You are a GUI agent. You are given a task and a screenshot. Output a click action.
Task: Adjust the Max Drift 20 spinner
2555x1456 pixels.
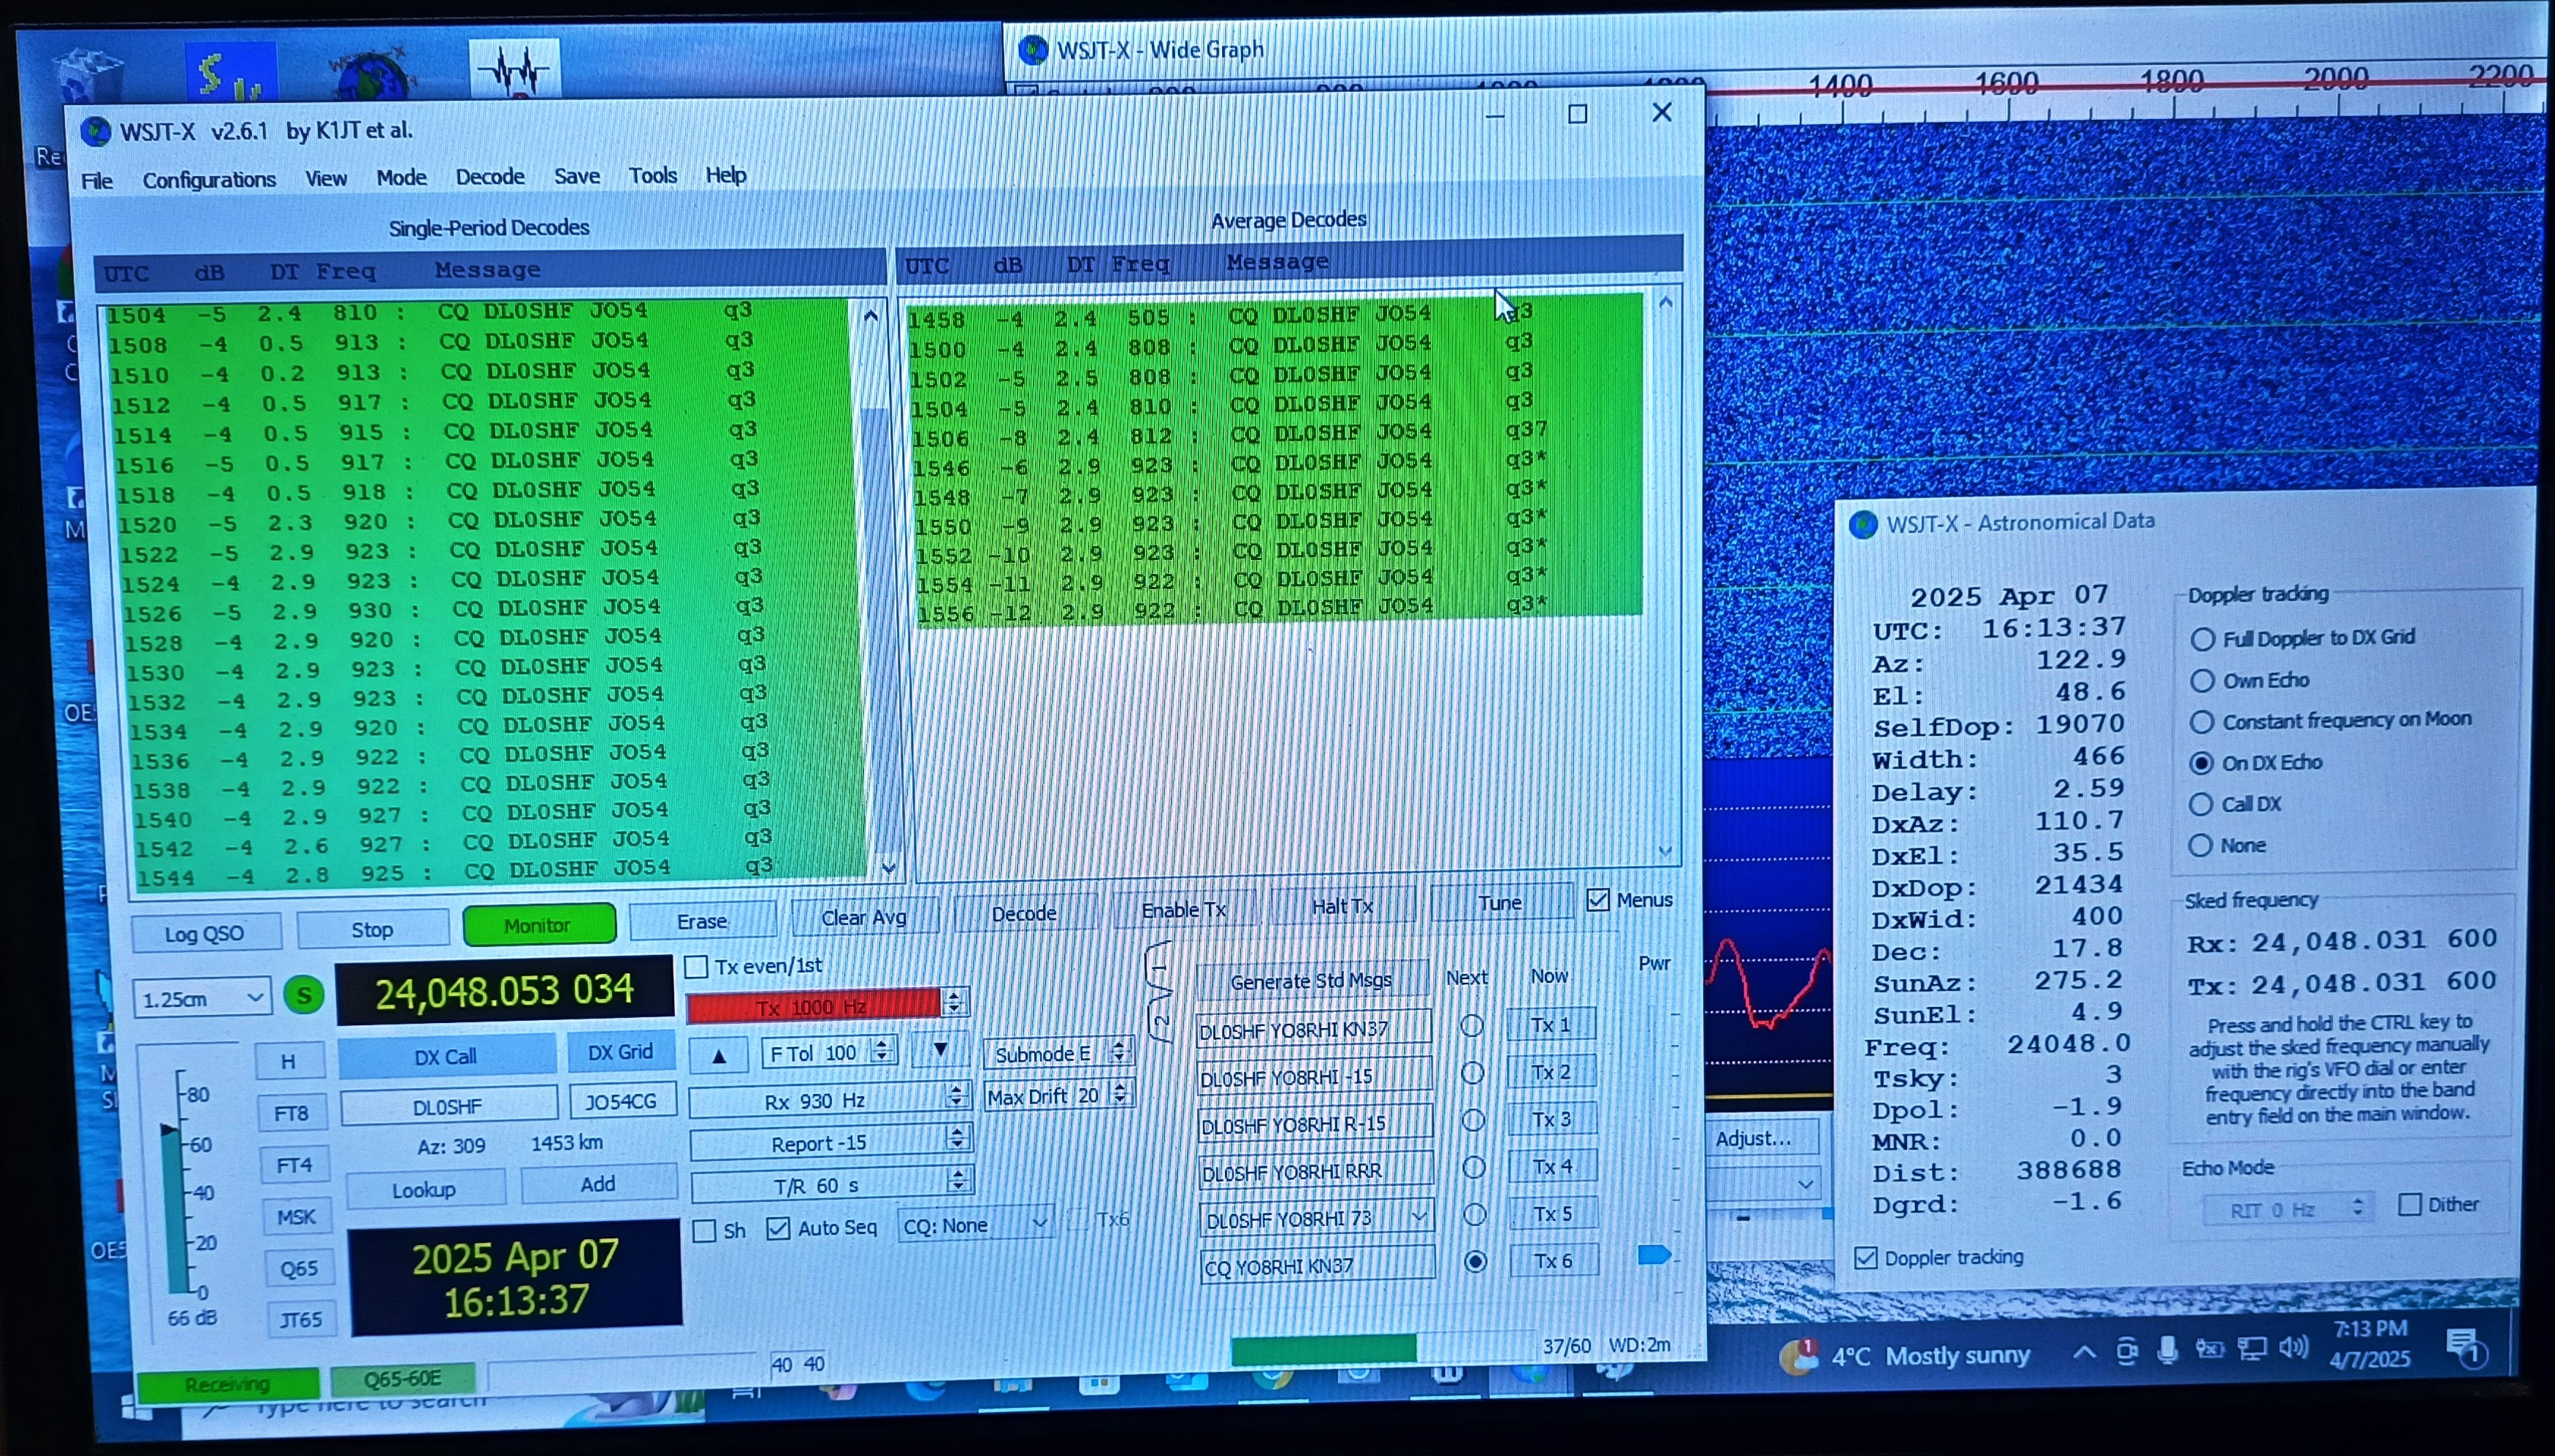click(x=1120, y=1094)
